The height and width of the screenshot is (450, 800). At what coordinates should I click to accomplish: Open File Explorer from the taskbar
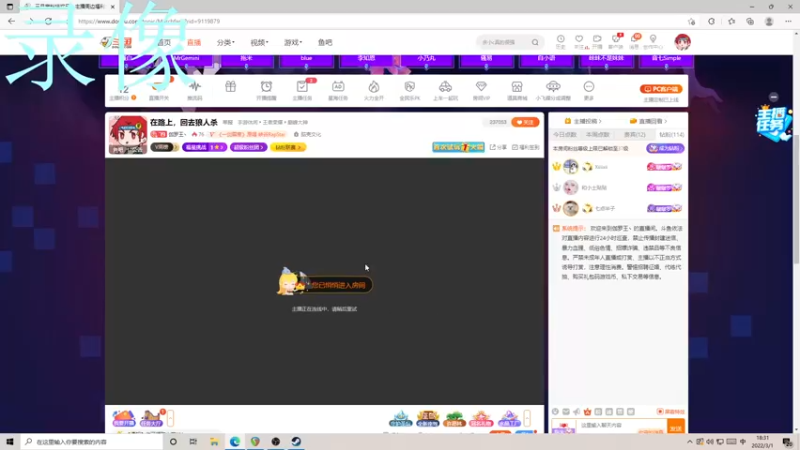point(214,441)
